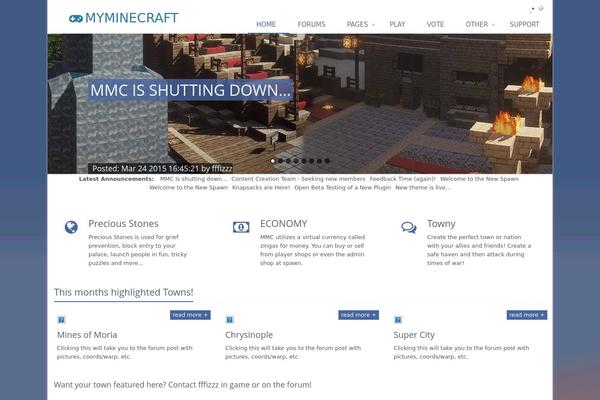This screenshot has height=400, width=600.
Task: Click the Towny chat bubbles icon
Action: click(x=409, y=227)
